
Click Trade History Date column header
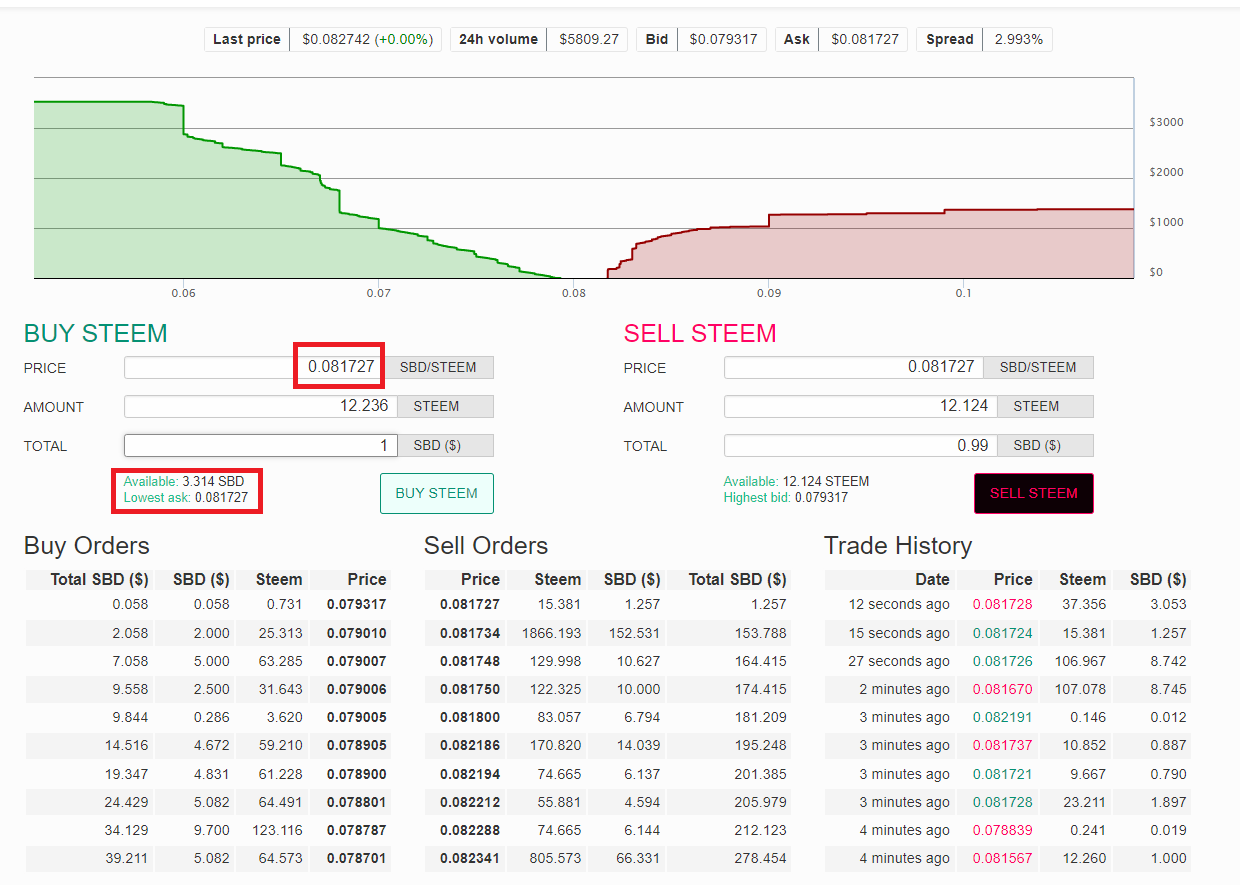(932, 579)
